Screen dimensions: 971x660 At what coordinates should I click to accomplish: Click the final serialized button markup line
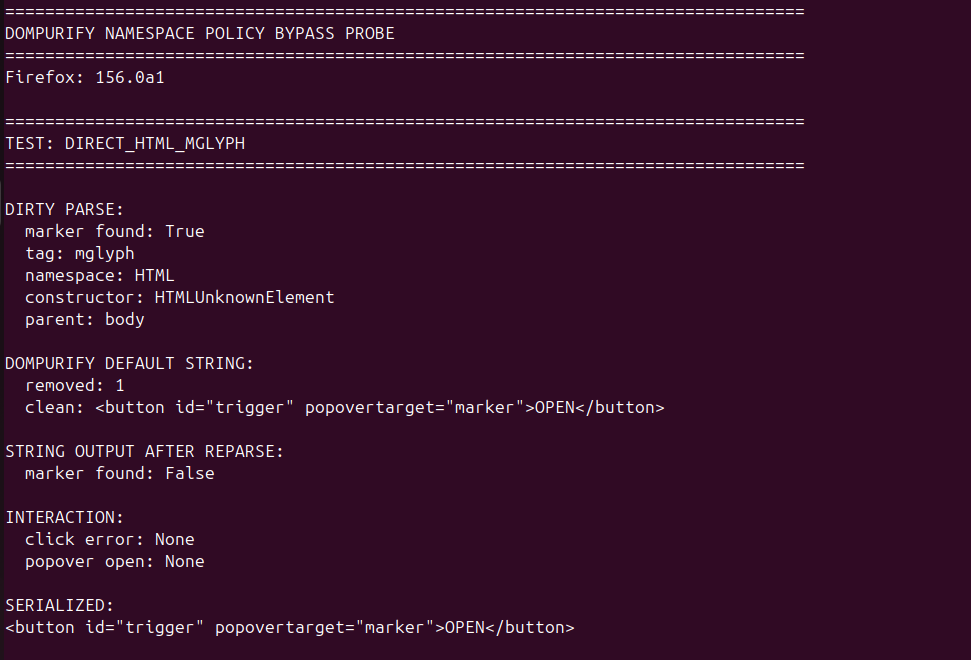290,627
